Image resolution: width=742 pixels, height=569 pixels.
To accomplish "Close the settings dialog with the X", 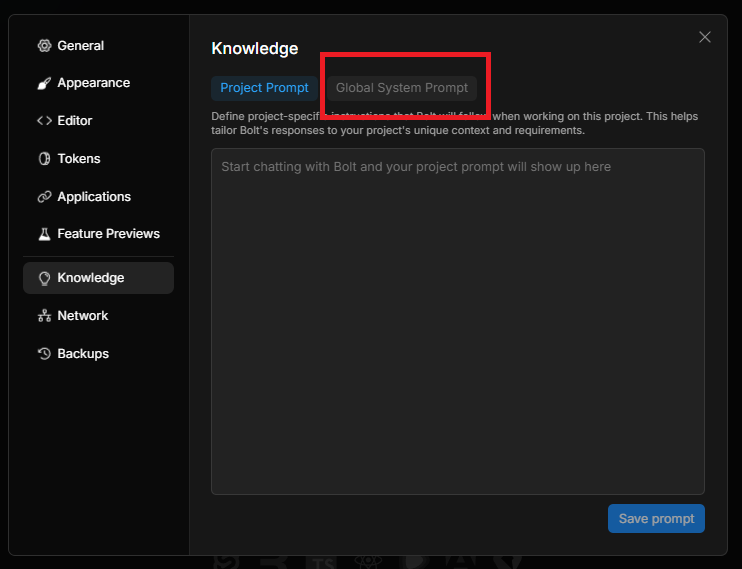I will tap(705, 37).
